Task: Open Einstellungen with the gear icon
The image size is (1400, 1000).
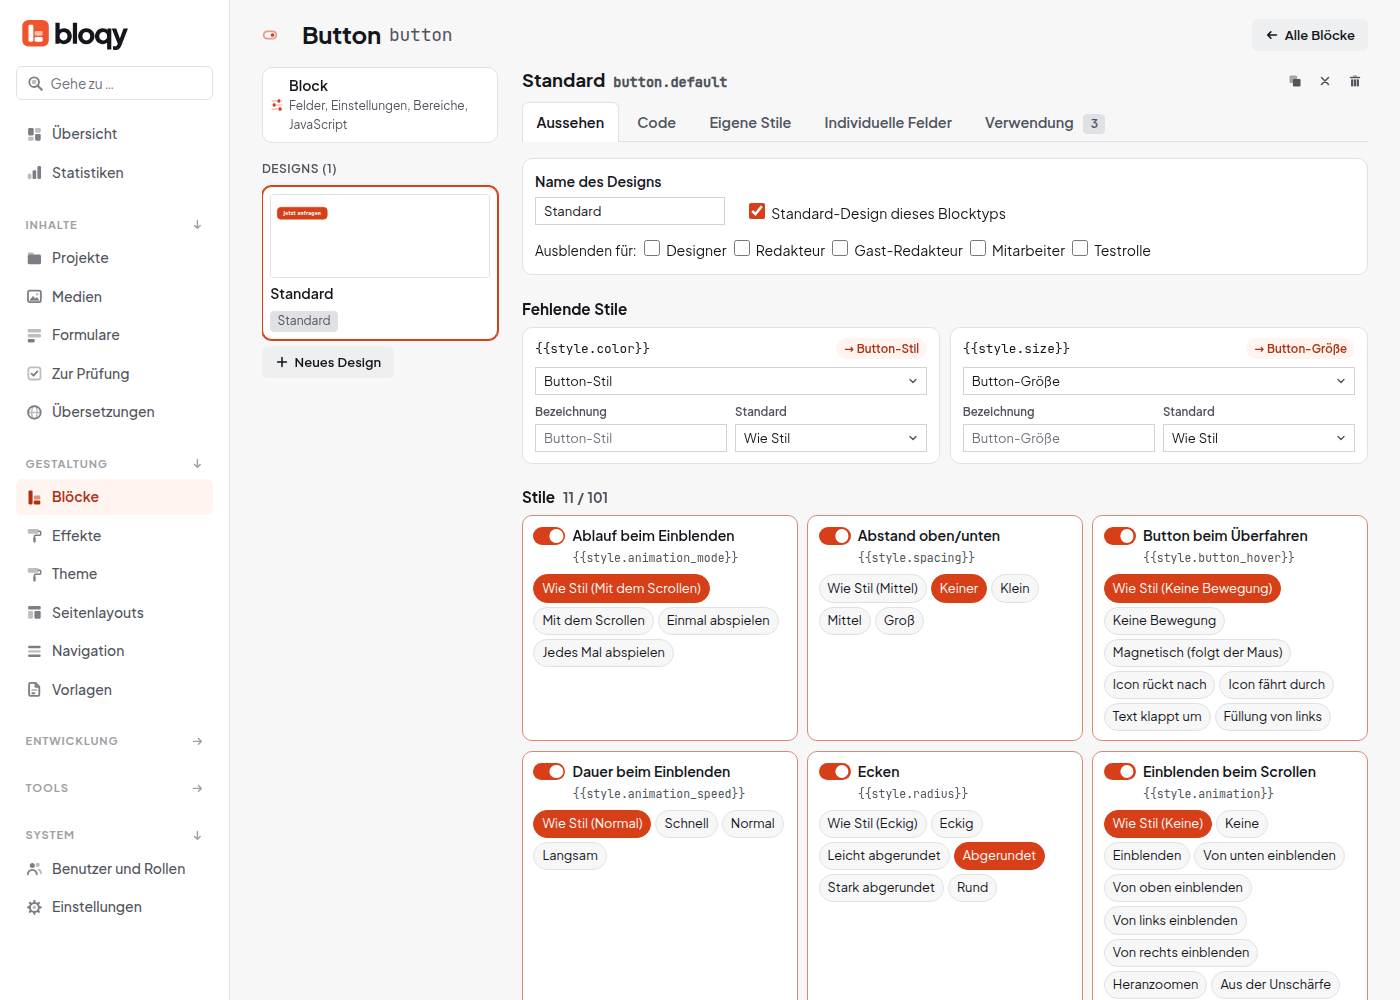Action: pos(114,907)
